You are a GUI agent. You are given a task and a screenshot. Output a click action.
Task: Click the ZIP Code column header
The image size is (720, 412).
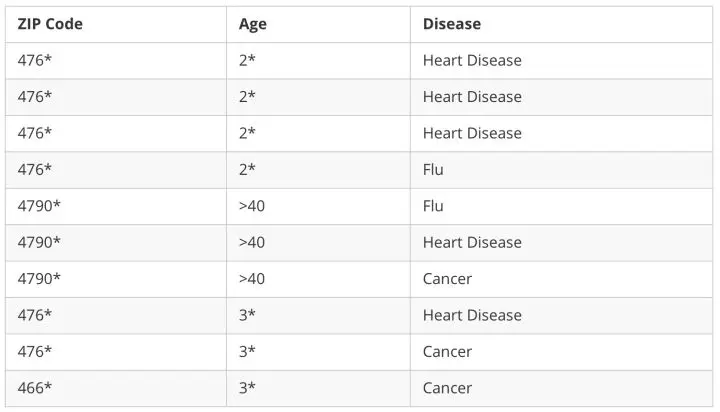(50, 24)
